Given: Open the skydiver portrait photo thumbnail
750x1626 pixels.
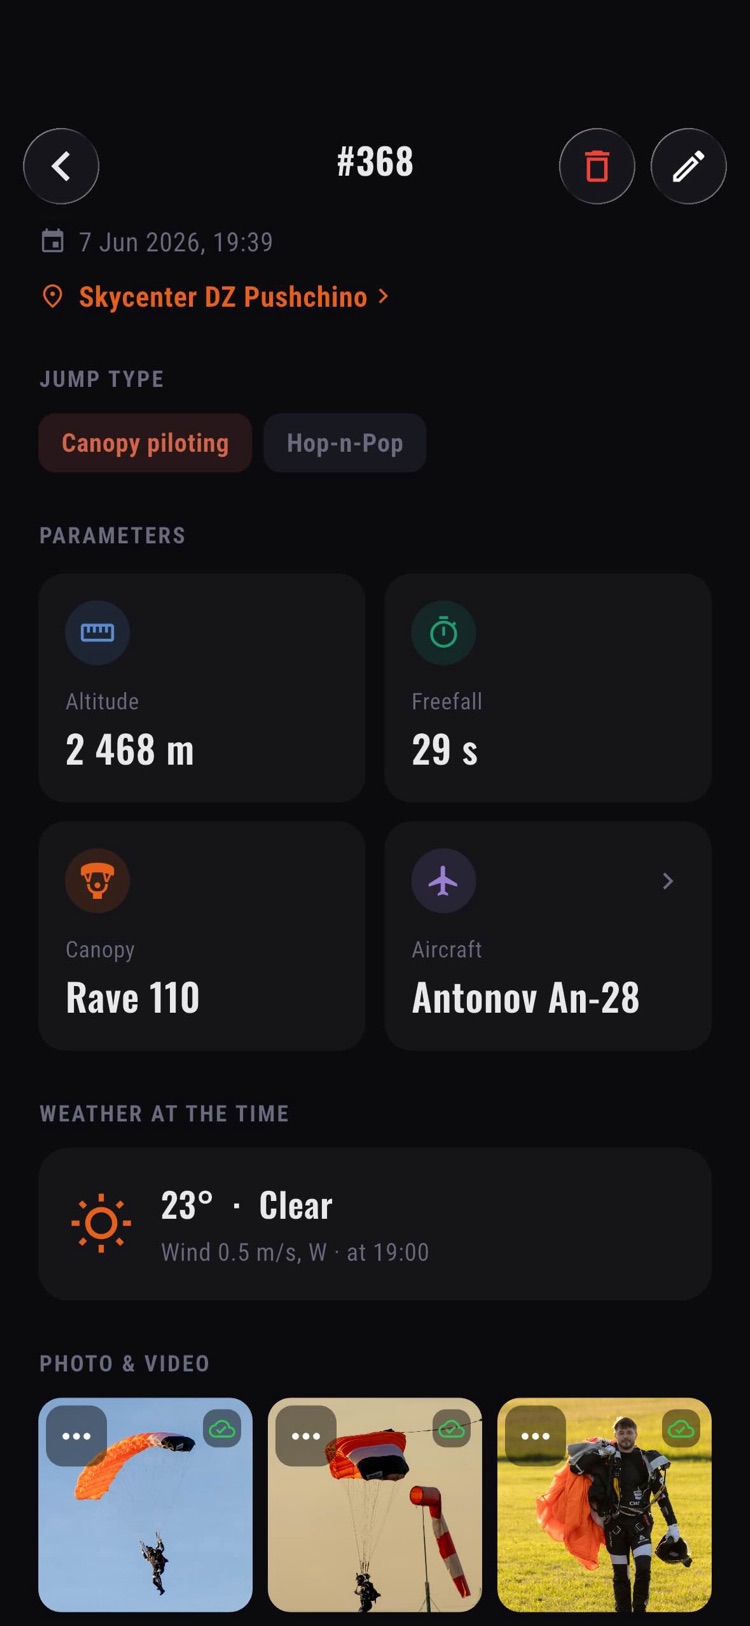Looking at the screenshot, I should coord(604,1505).
